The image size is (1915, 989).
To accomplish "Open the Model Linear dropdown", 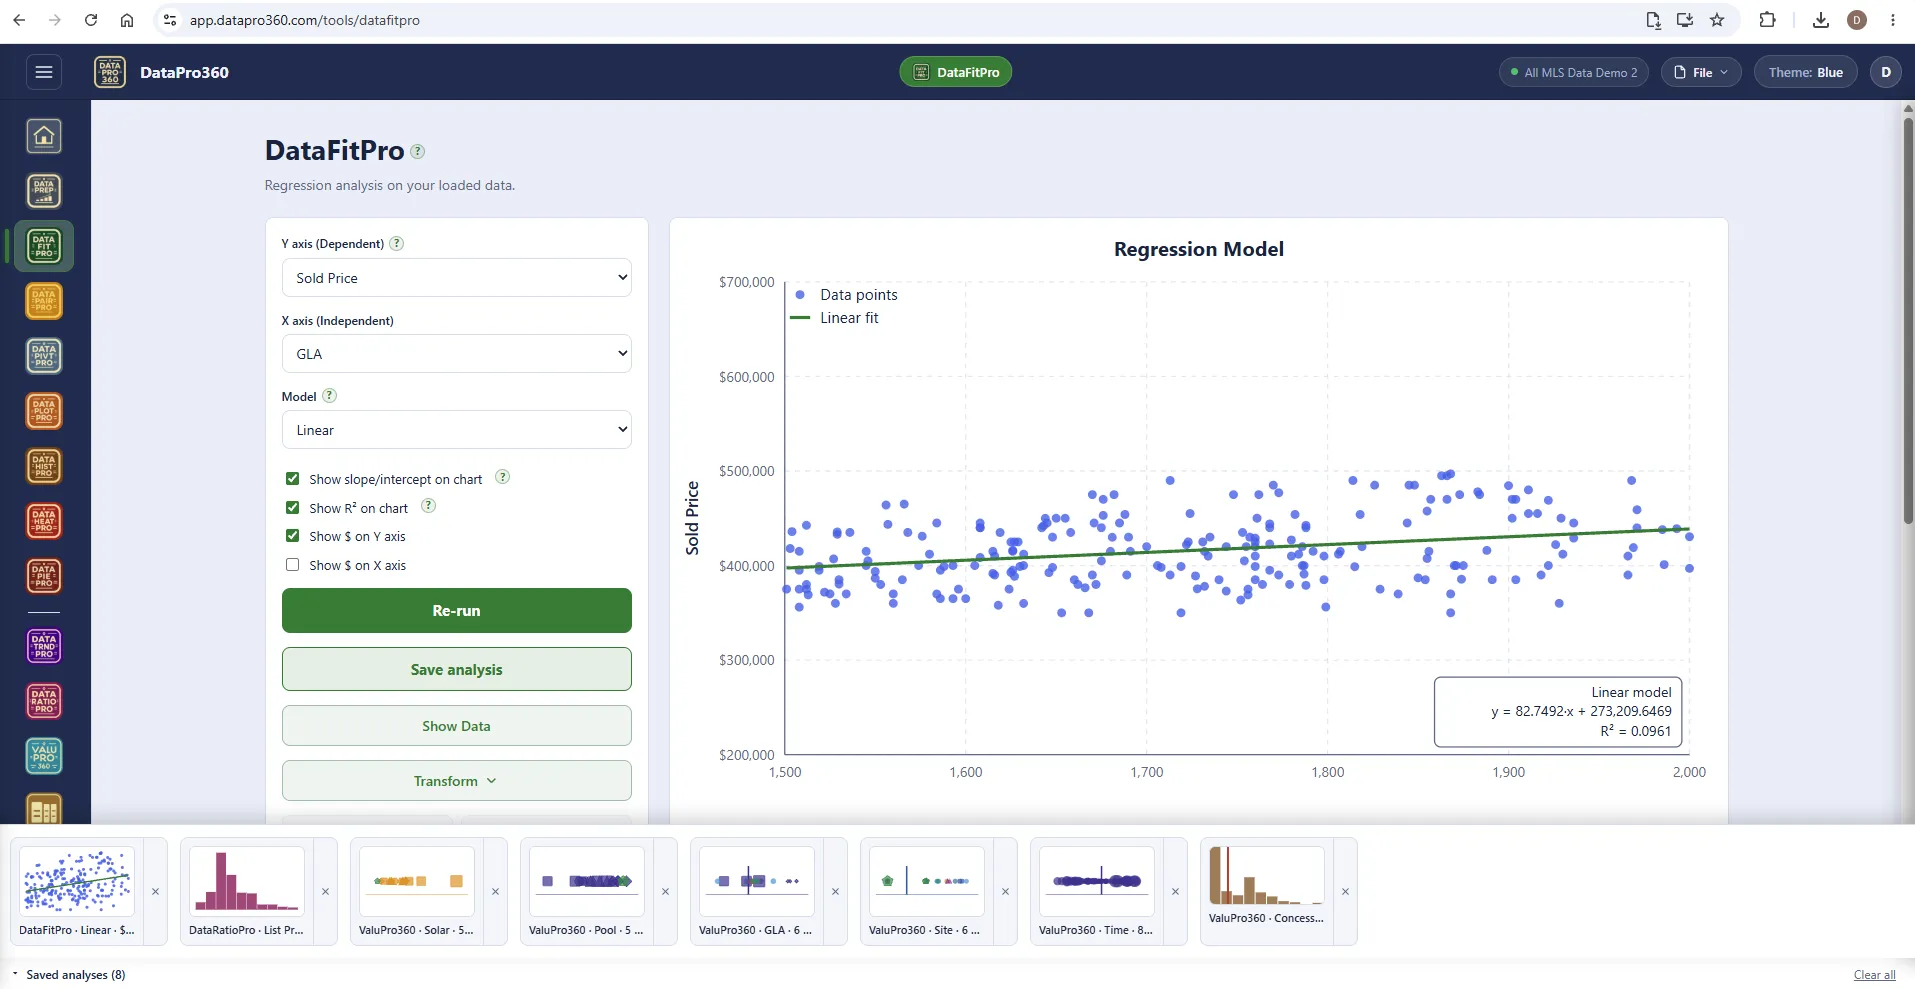I will click(x=457, y=430).
